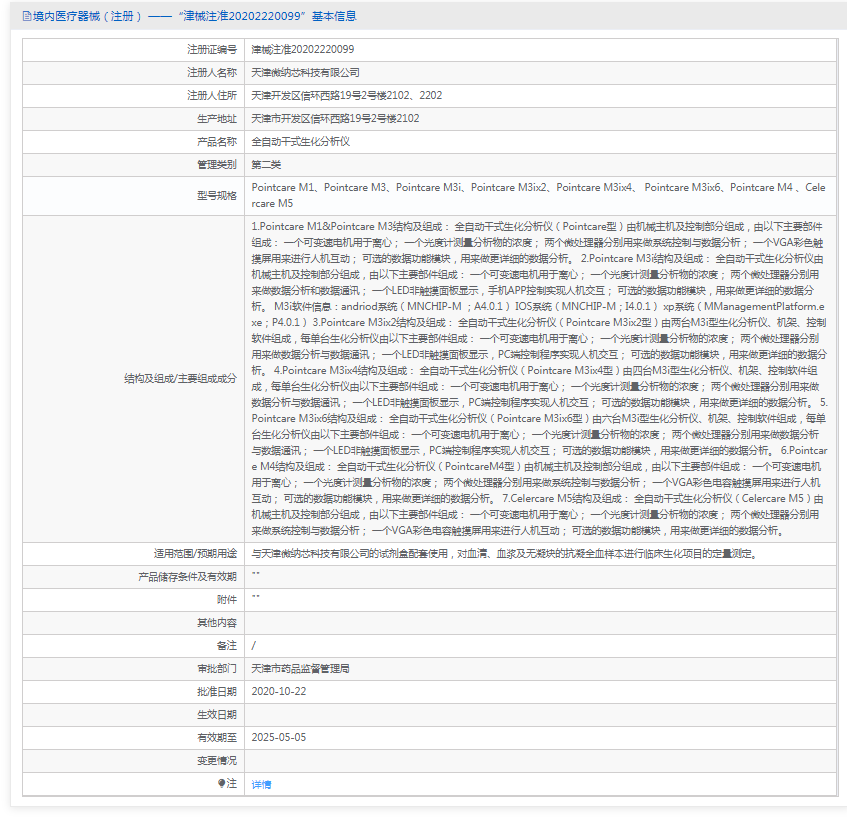847x820 pixels.
Task: Click the 生产地址 label
Action: pos(217,119)
